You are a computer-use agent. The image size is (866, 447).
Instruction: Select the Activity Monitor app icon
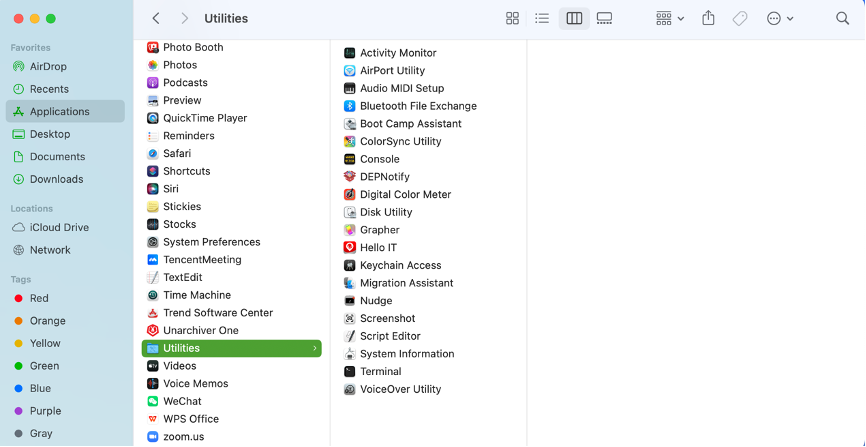coord(350,53)
